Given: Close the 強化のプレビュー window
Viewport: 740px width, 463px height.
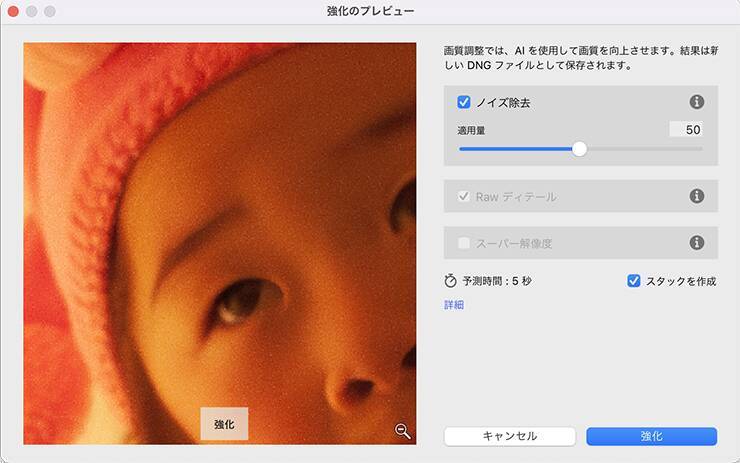Looking at the screenshot, I should click(x=14, y=11).
